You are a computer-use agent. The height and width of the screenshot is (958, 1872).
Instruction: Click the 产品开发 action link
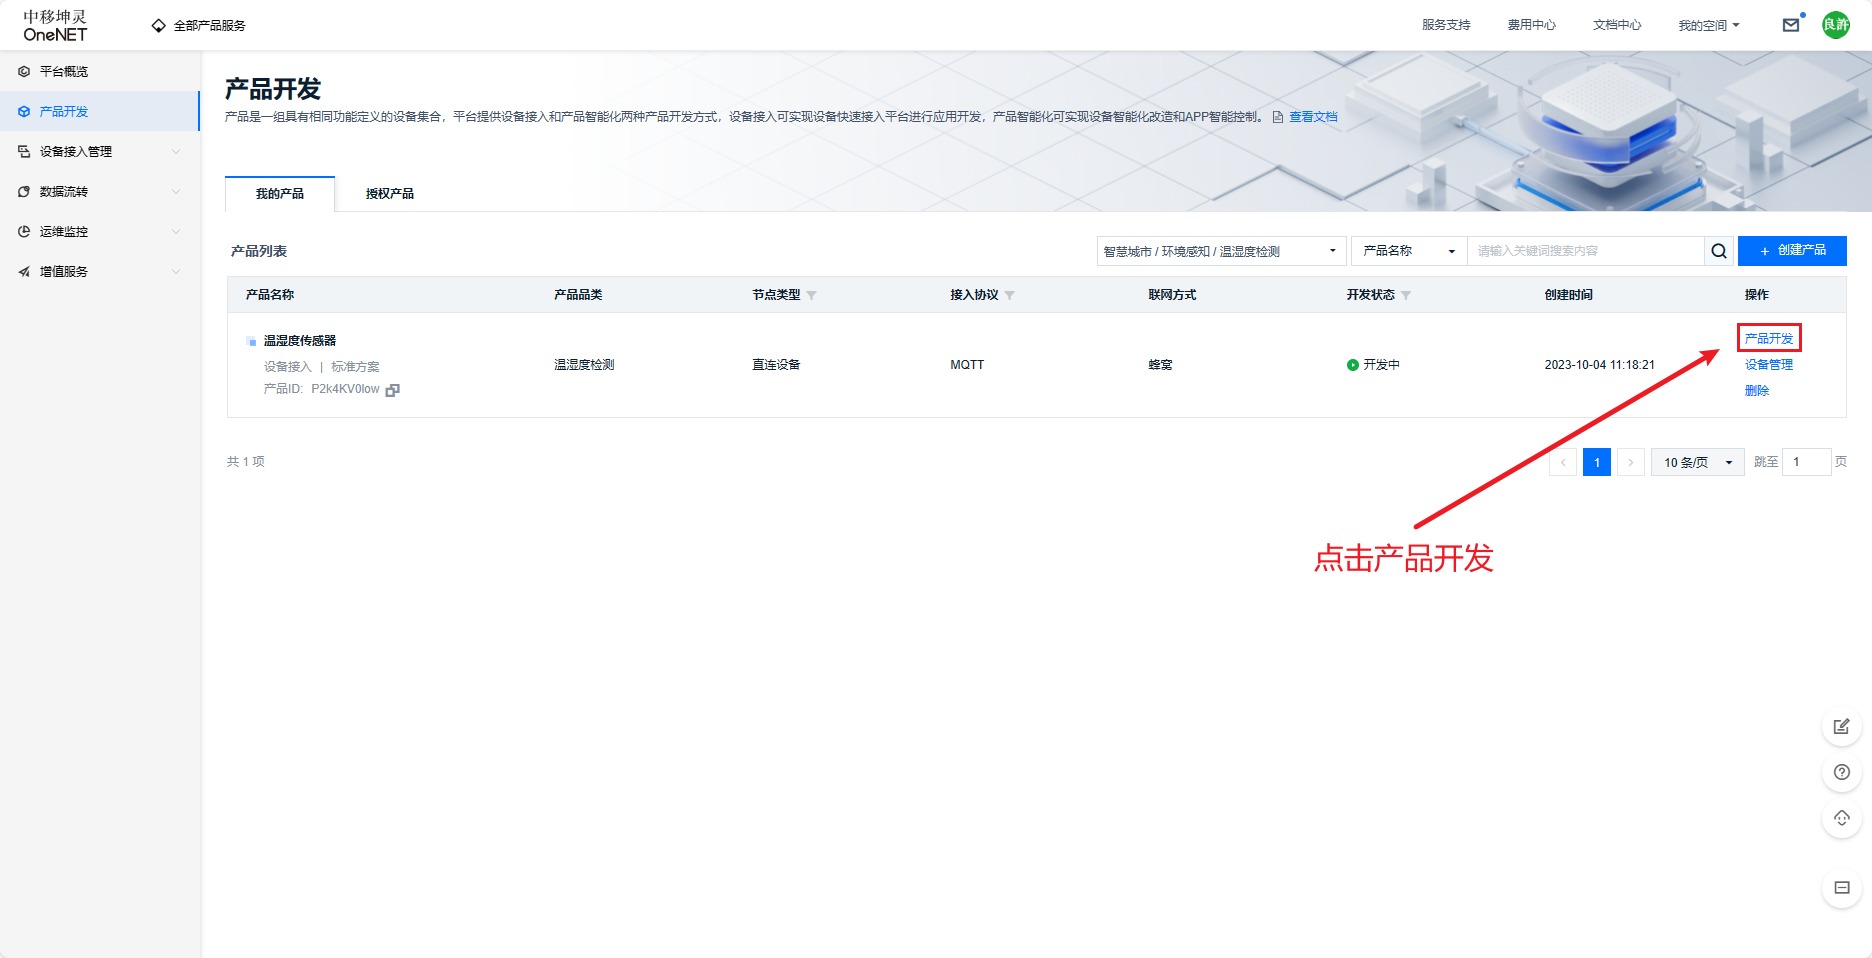1769,339
